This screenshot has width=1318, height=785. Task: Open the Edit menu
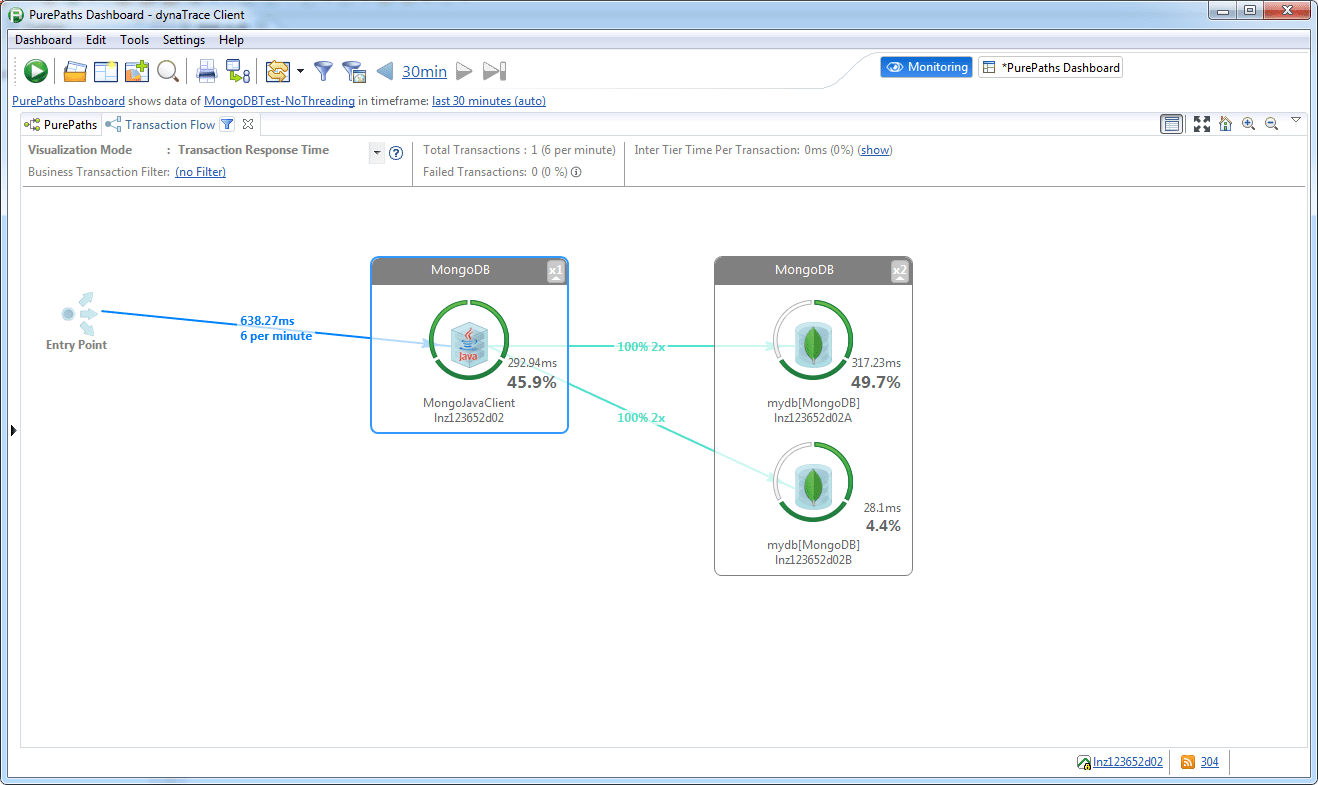(96, 40)
